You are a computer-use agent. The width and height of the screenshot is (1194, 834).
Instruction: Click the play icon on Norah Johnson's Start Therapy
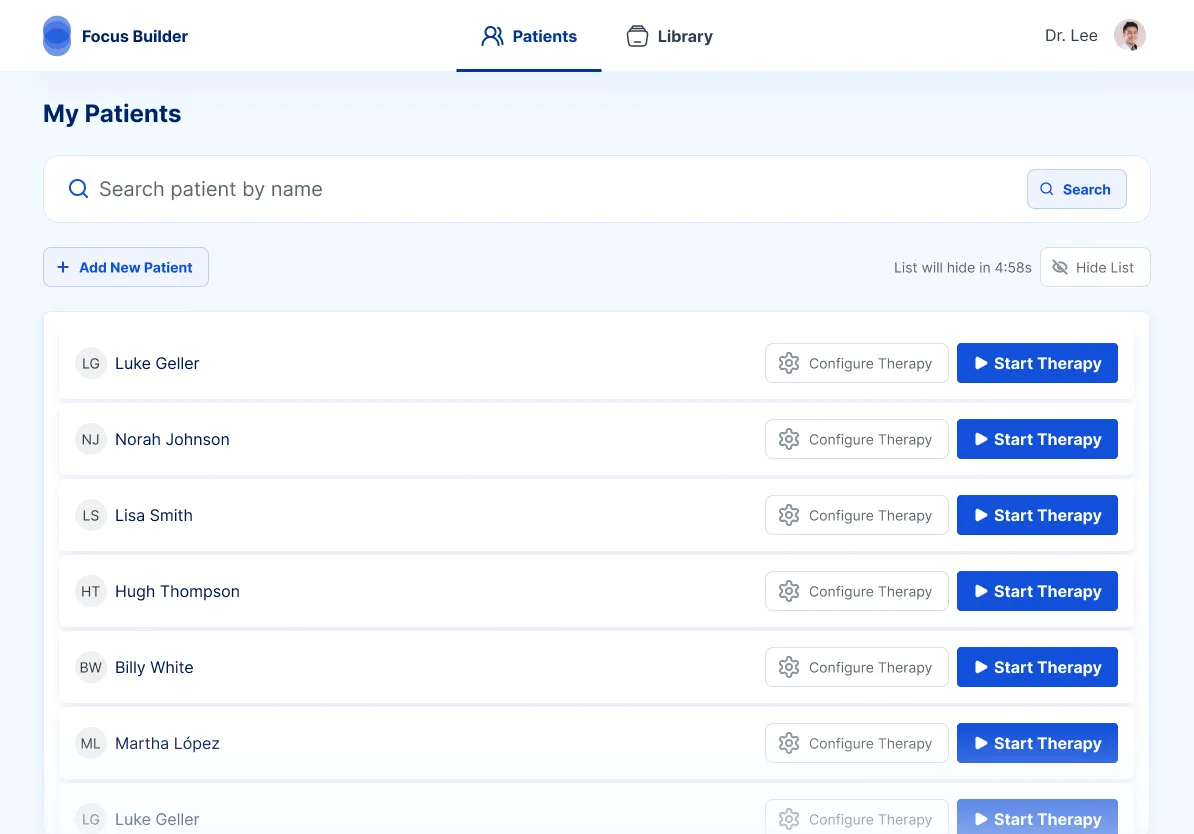(x=981, y=439)
